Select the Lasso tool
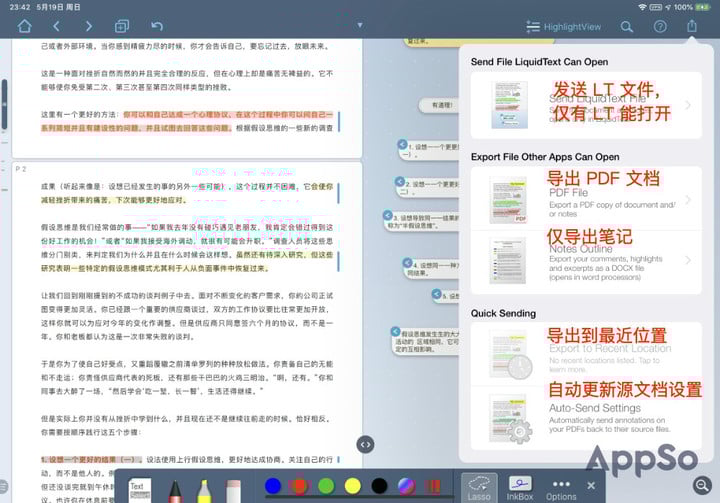The height and width of the screenshot is (503, 720). [x=479, y=488]
